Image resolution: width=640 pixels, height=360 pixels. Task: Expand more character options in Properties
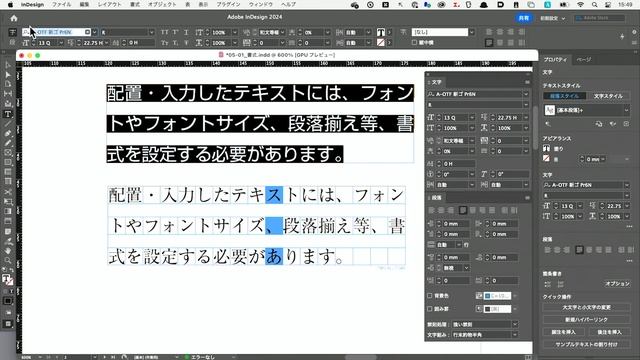click(x=629, y=226)
